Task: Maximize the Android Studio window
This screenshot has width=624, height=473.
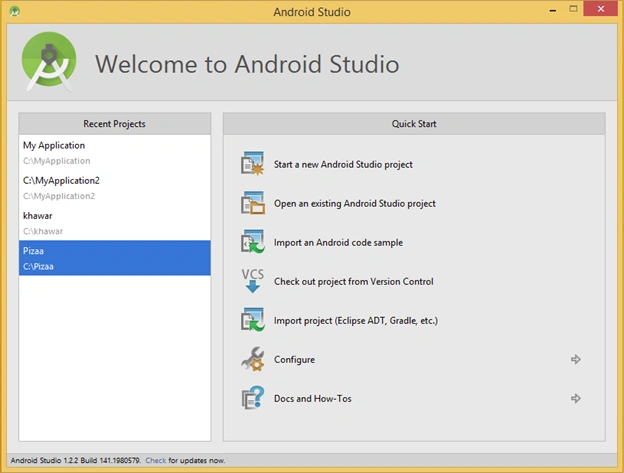Action: point(573,9)
